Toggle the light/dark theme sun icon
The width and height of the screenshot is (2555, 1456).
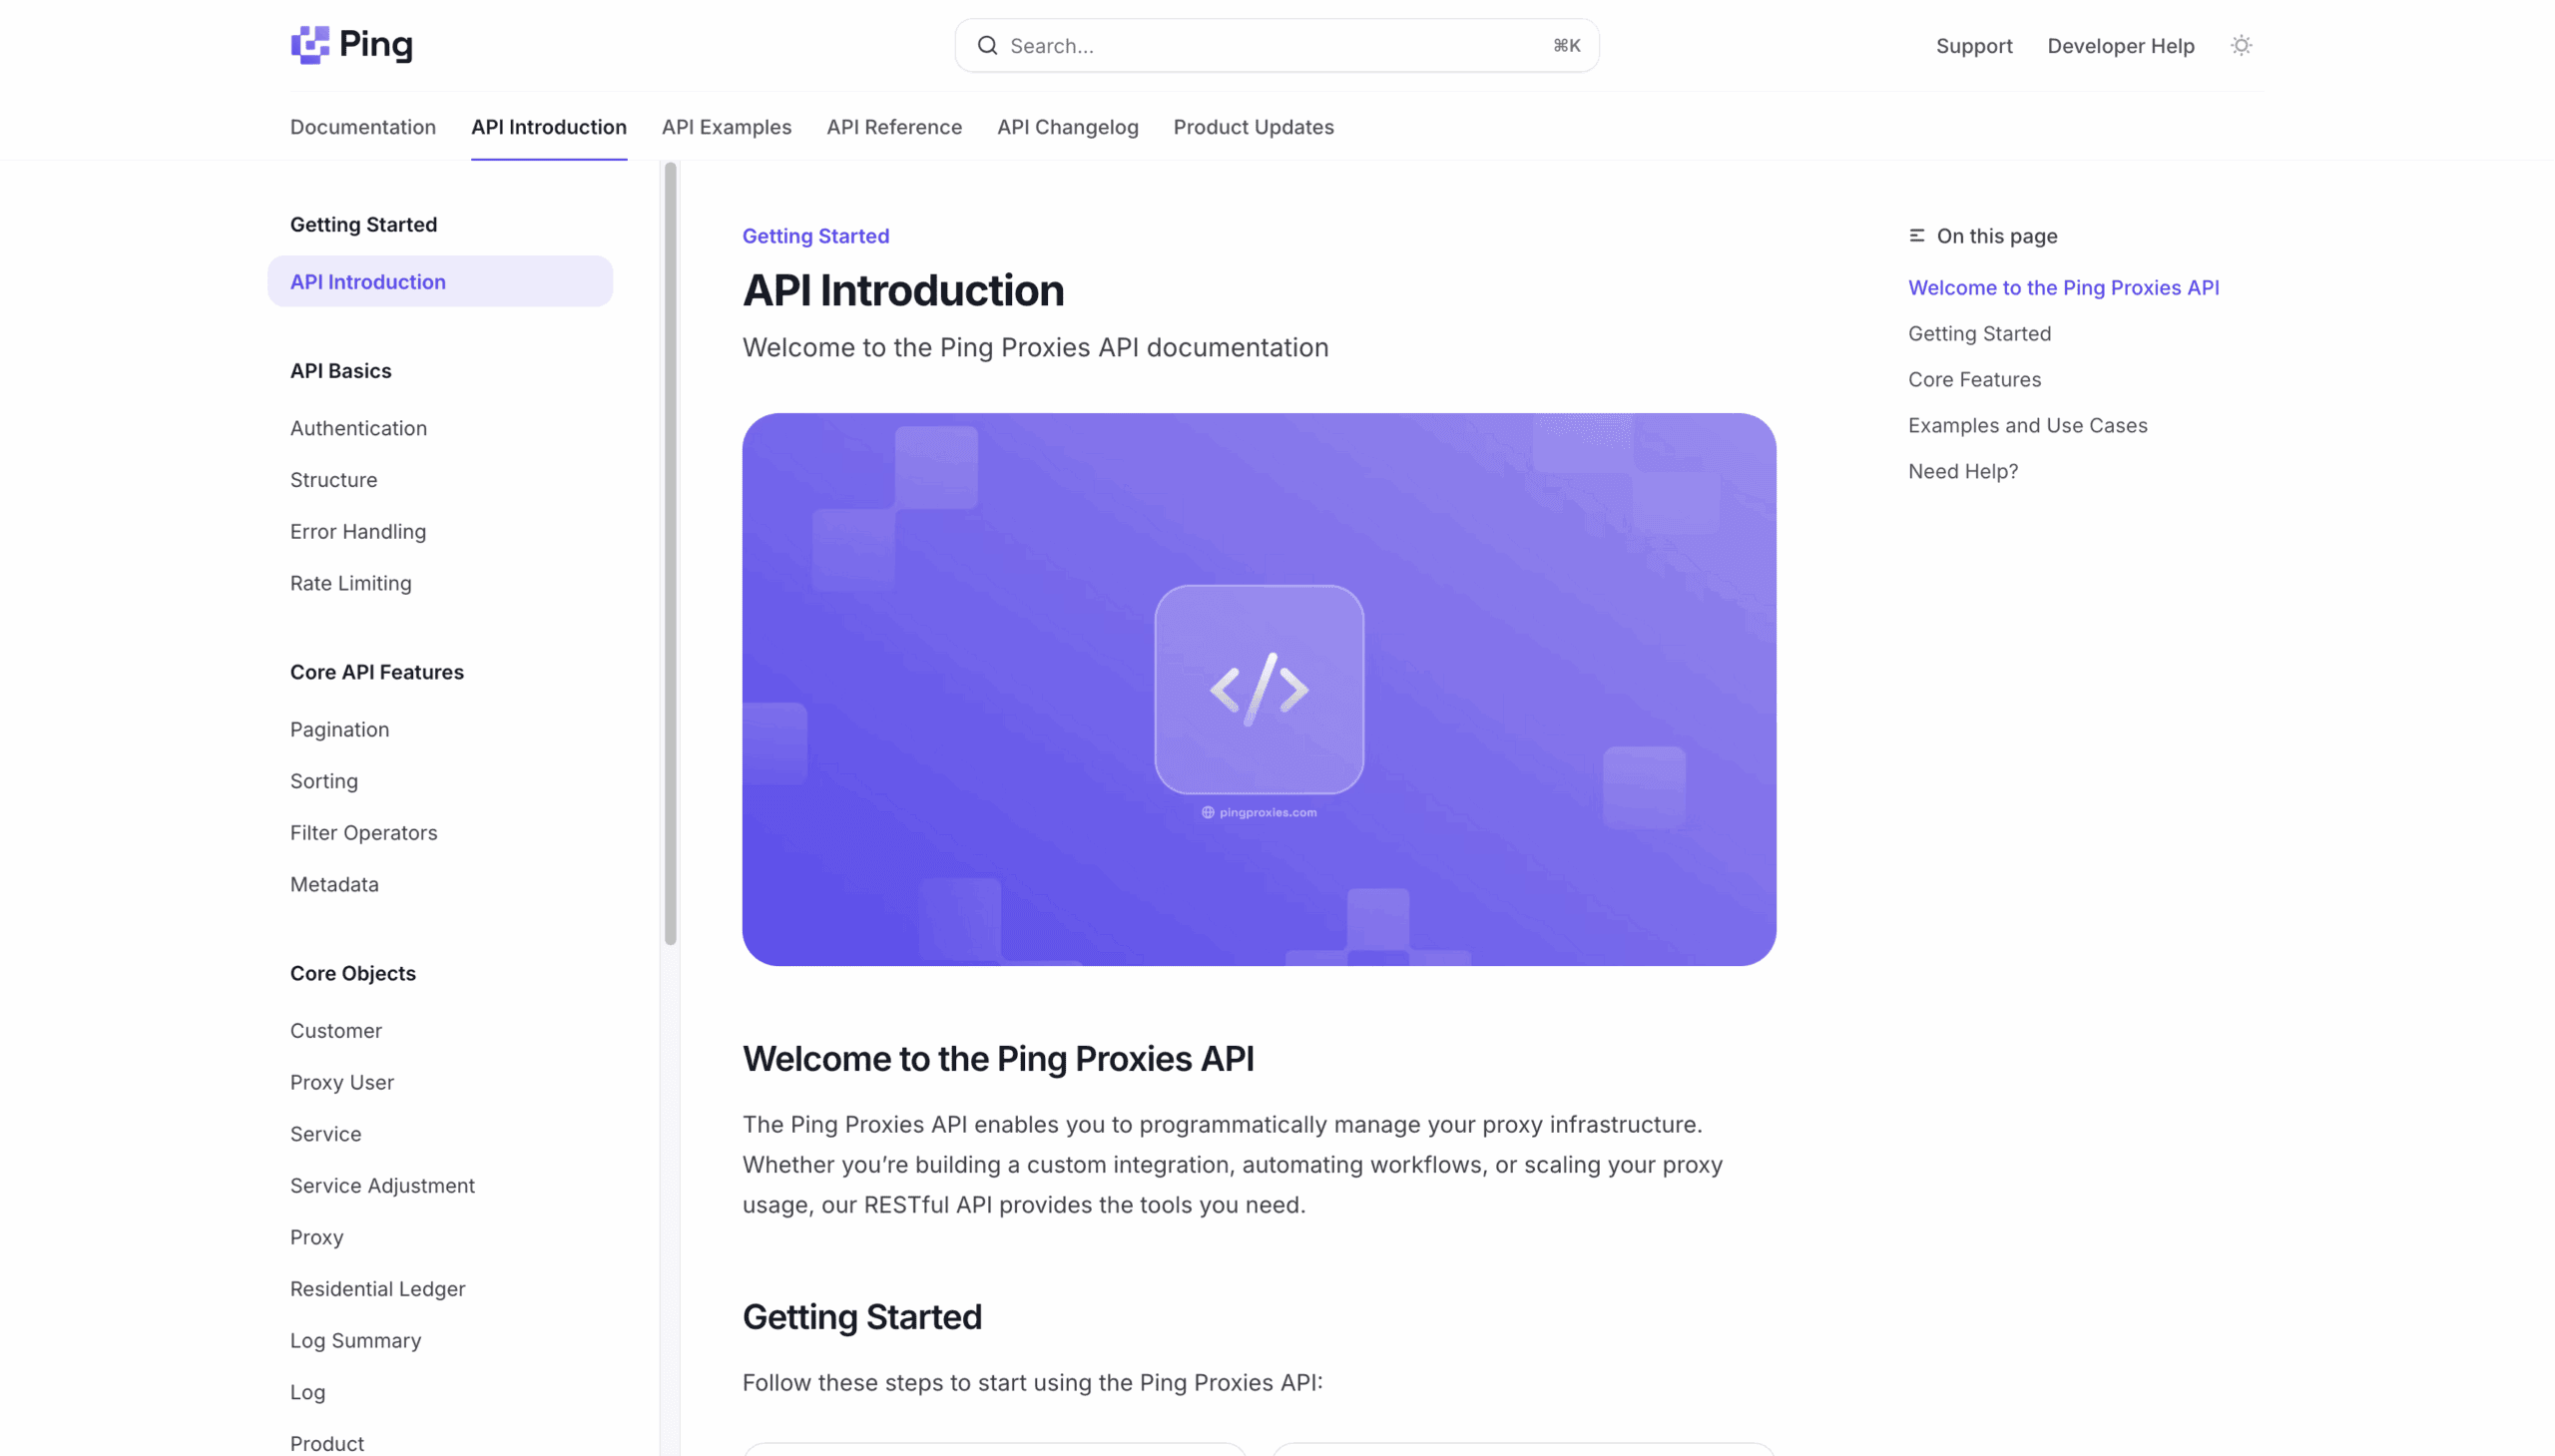(x=2241, y=45)
